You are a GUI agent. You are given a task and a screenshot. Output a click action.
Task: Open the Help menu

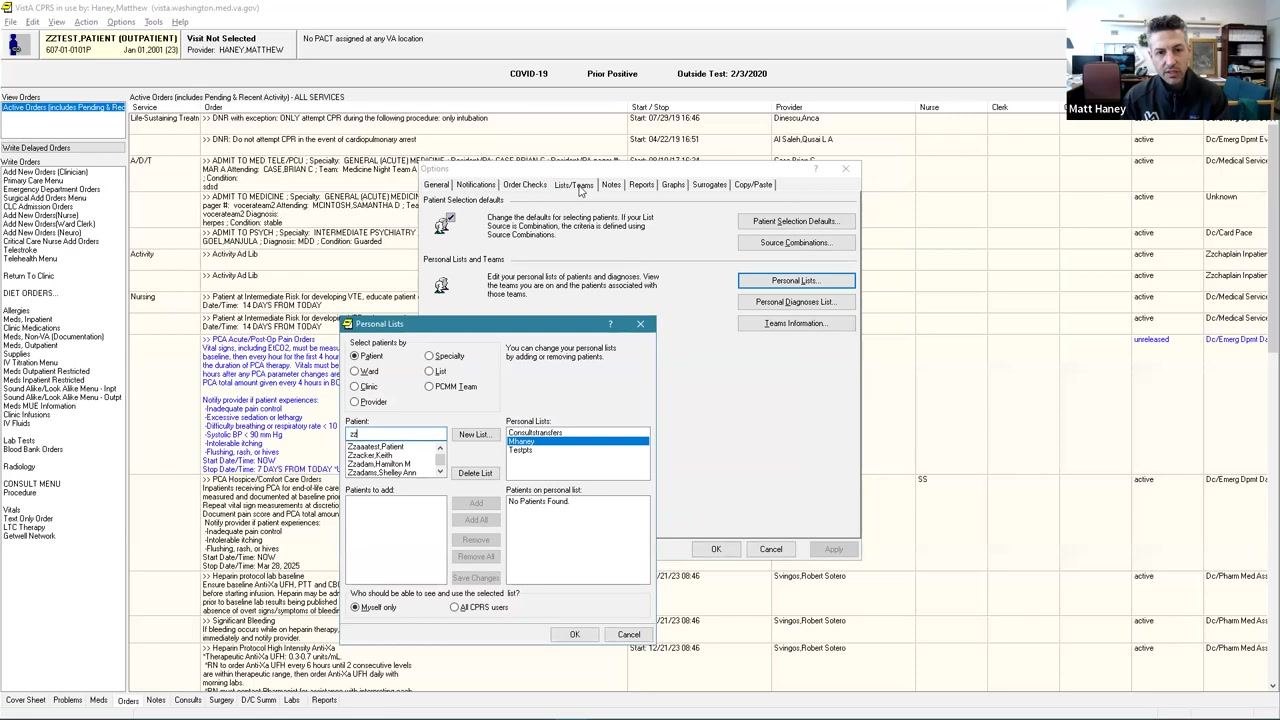pyautogui.click(x=180, y=22)
